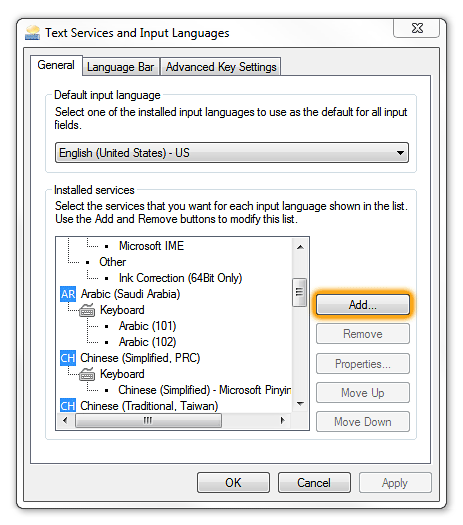Close the Text Services dialog window
463x525 pixels.
tap(417, 28)
